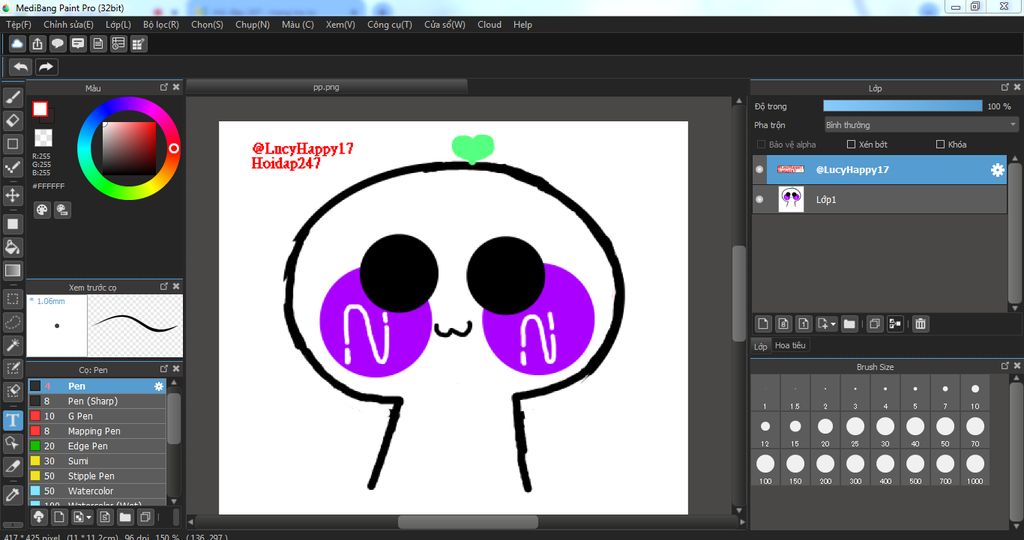
Task: Select the Select Pen tool
Action: point(12,368)
